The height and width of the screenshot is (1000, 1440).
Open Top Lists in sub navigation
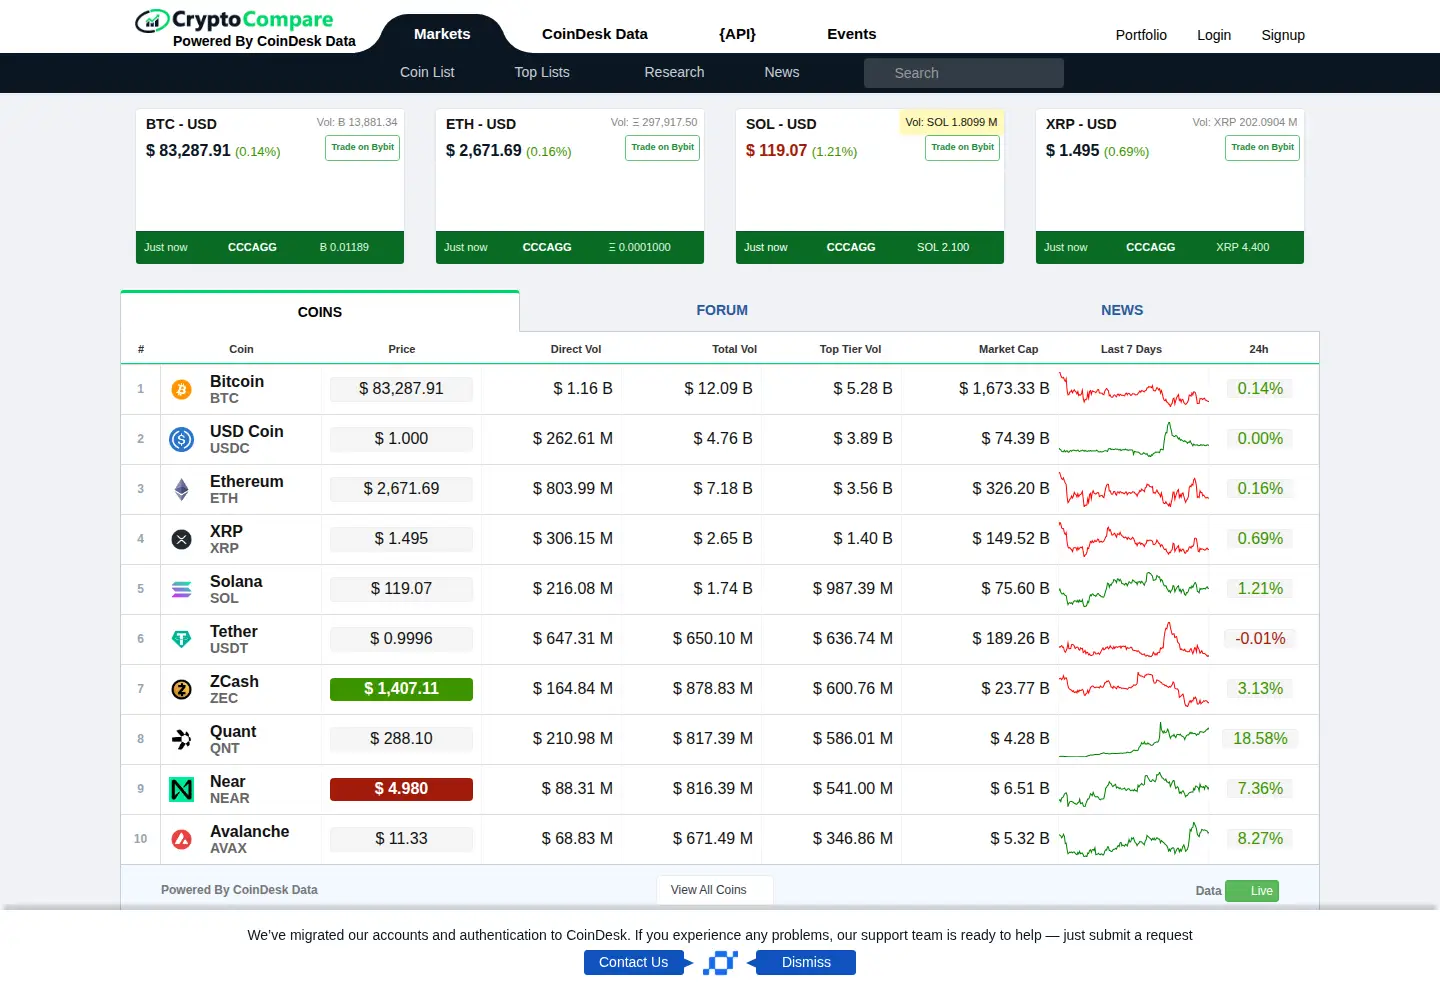pyautogui.click(x=542, y=72)
